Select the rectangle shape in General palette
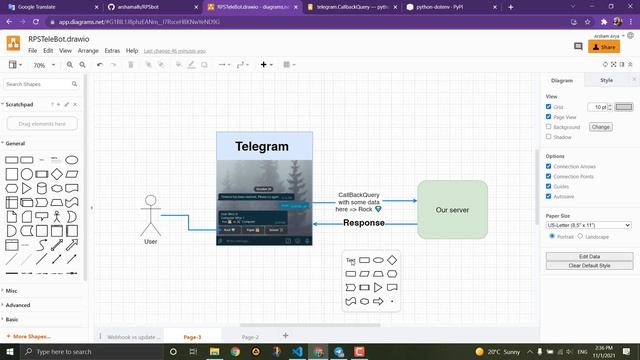Viewport: 640px width, 360px height. point(11,160)
